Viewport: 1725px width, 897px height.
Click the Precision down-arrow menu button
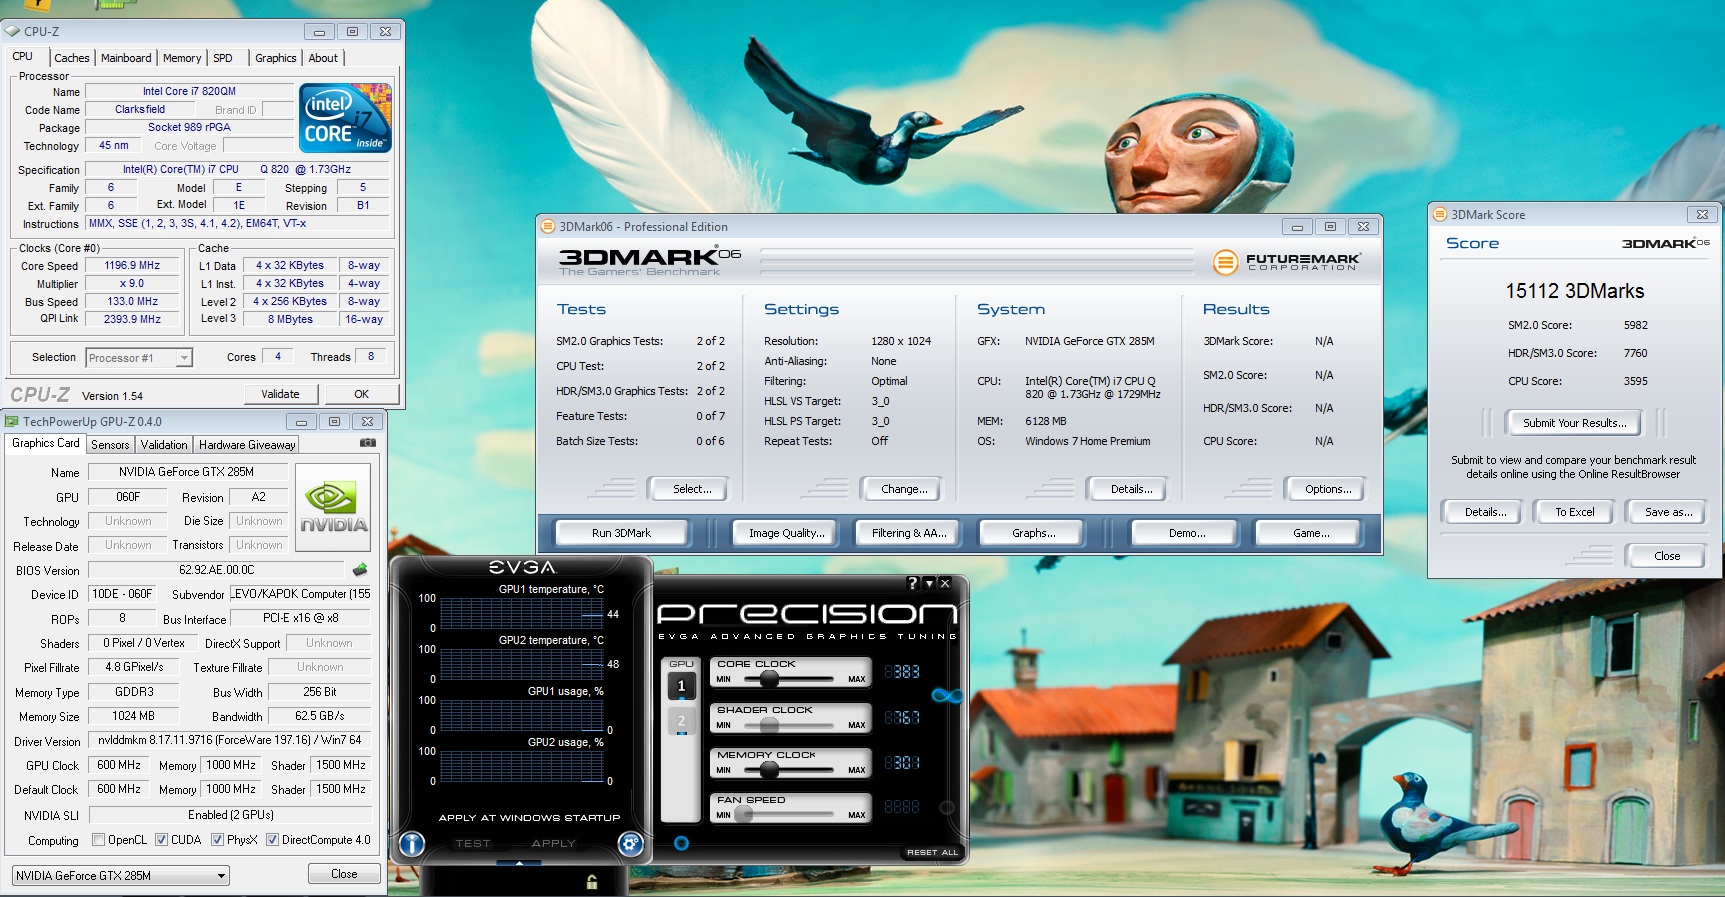point(929,583)
